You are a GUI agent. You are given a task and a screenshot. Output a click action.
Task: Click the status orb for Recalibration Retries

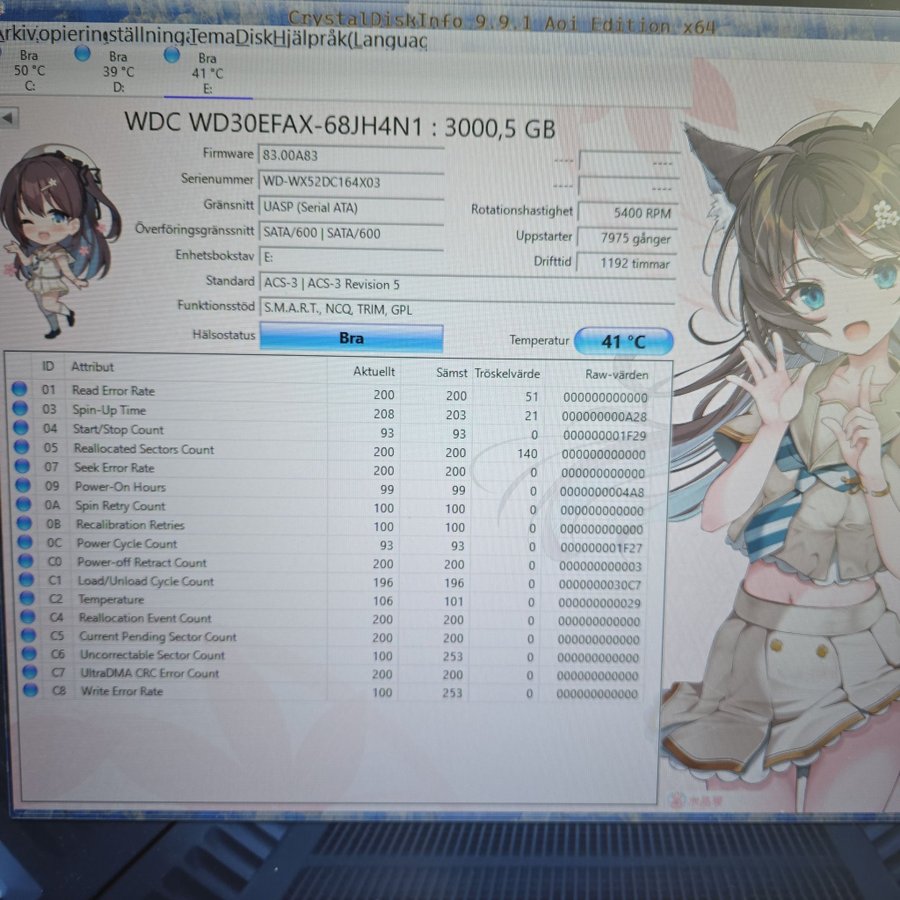[x=24, y=523]
